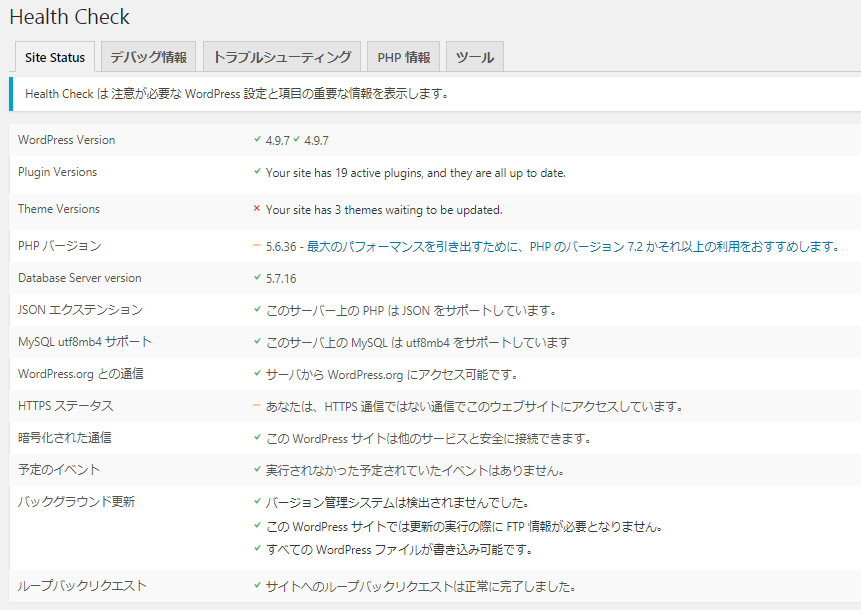The height and width of the screenshot is (610, 861).
Task: Click the red X beside Theme Versions status
Action: pyautogui.click(x=256, y=209)
